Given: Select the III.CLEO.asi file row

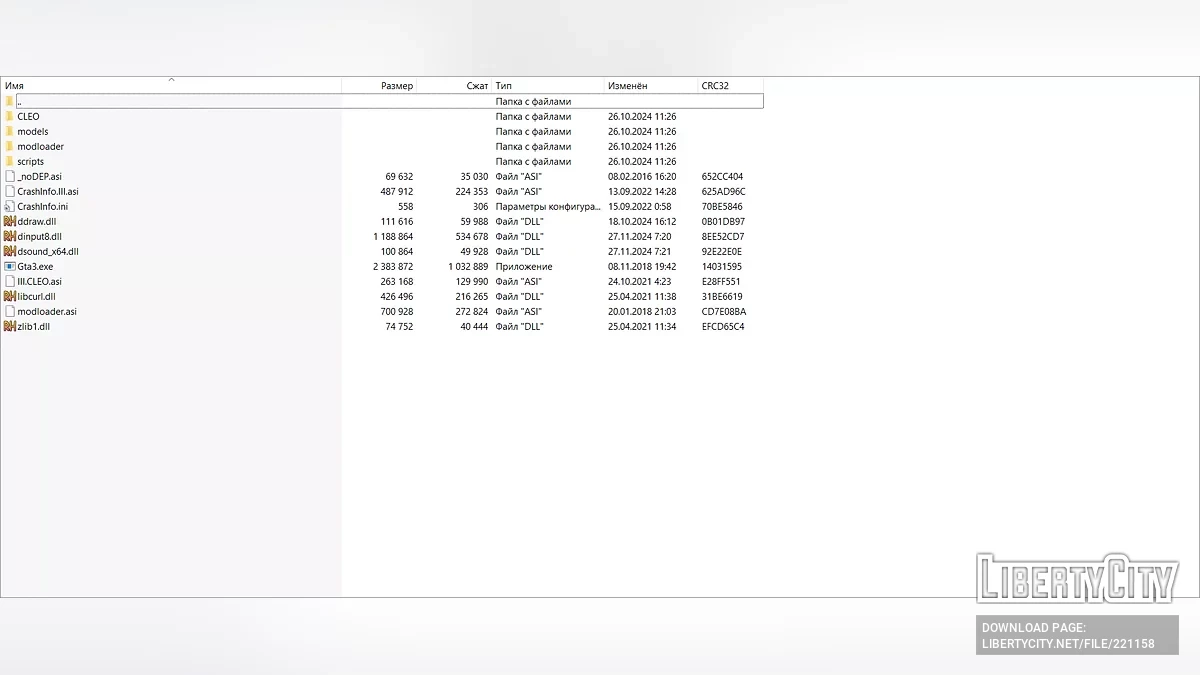Looking at the screenshot, I should pos(39,282).
